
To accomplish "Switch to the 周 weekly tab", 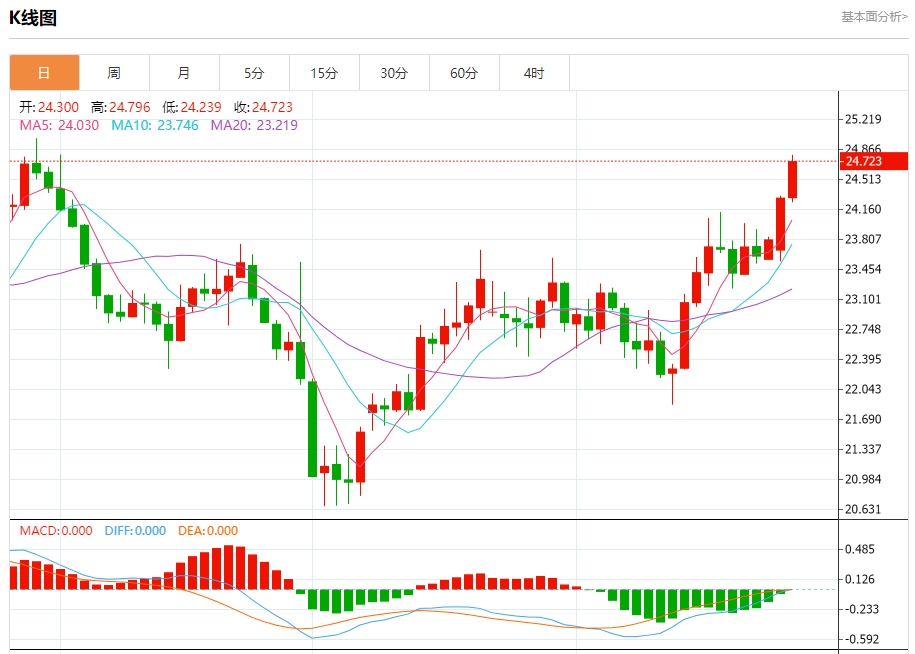I will (x=114, y=73).
